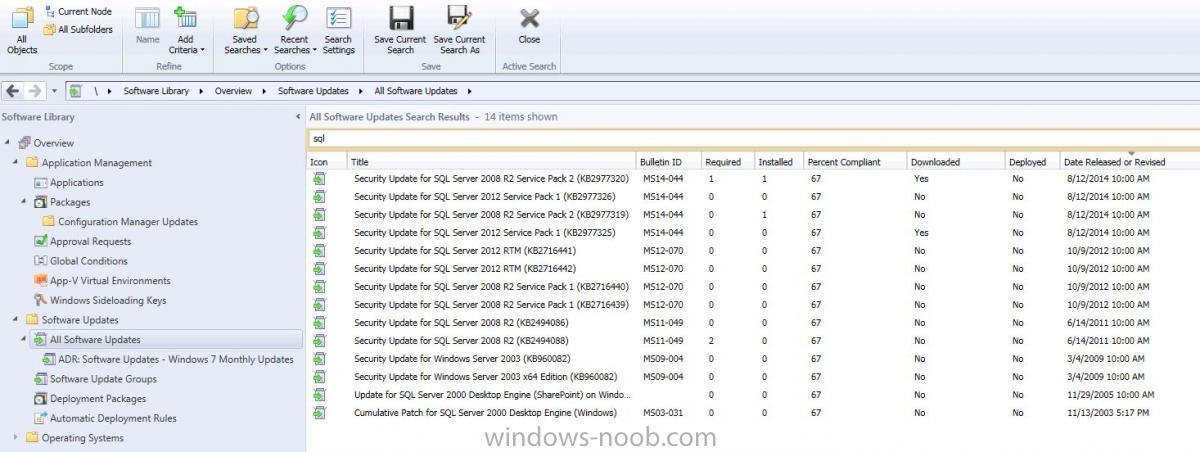Screen dimensions: 1200x452
Task: Sort by Percent Compliant column
Action: [855, 162]
